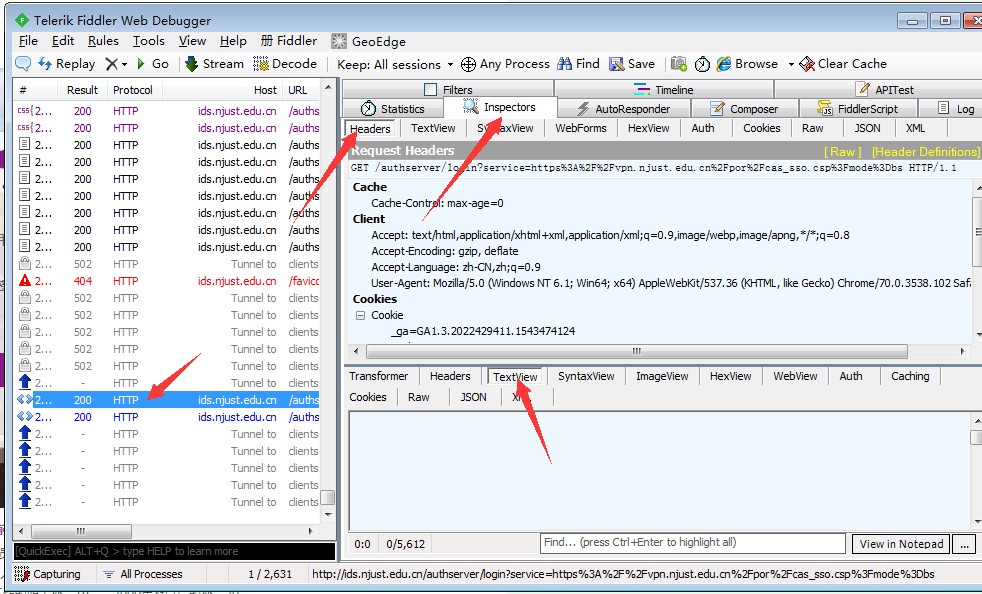Click the GeoEdge menu item
Image resolution: width=982 pixels, height=594 pixels.
(x=368, y=41)
